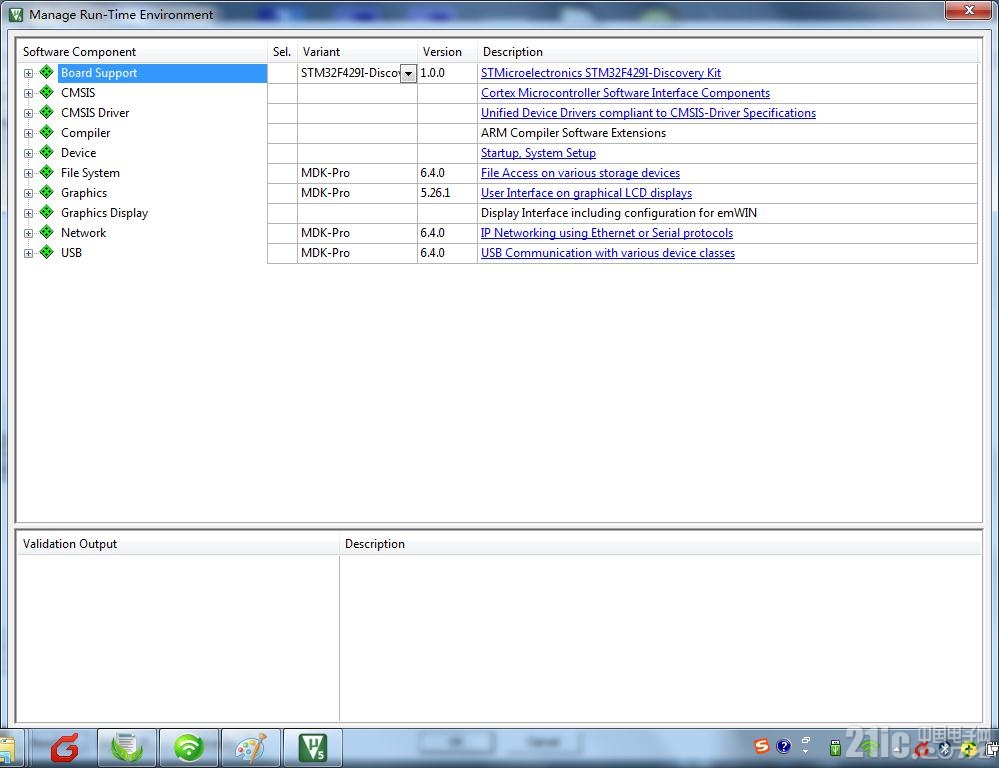Open the red G-shaped app in the taskbar
This screenshot has height=768, width=999.
point(65,748)
